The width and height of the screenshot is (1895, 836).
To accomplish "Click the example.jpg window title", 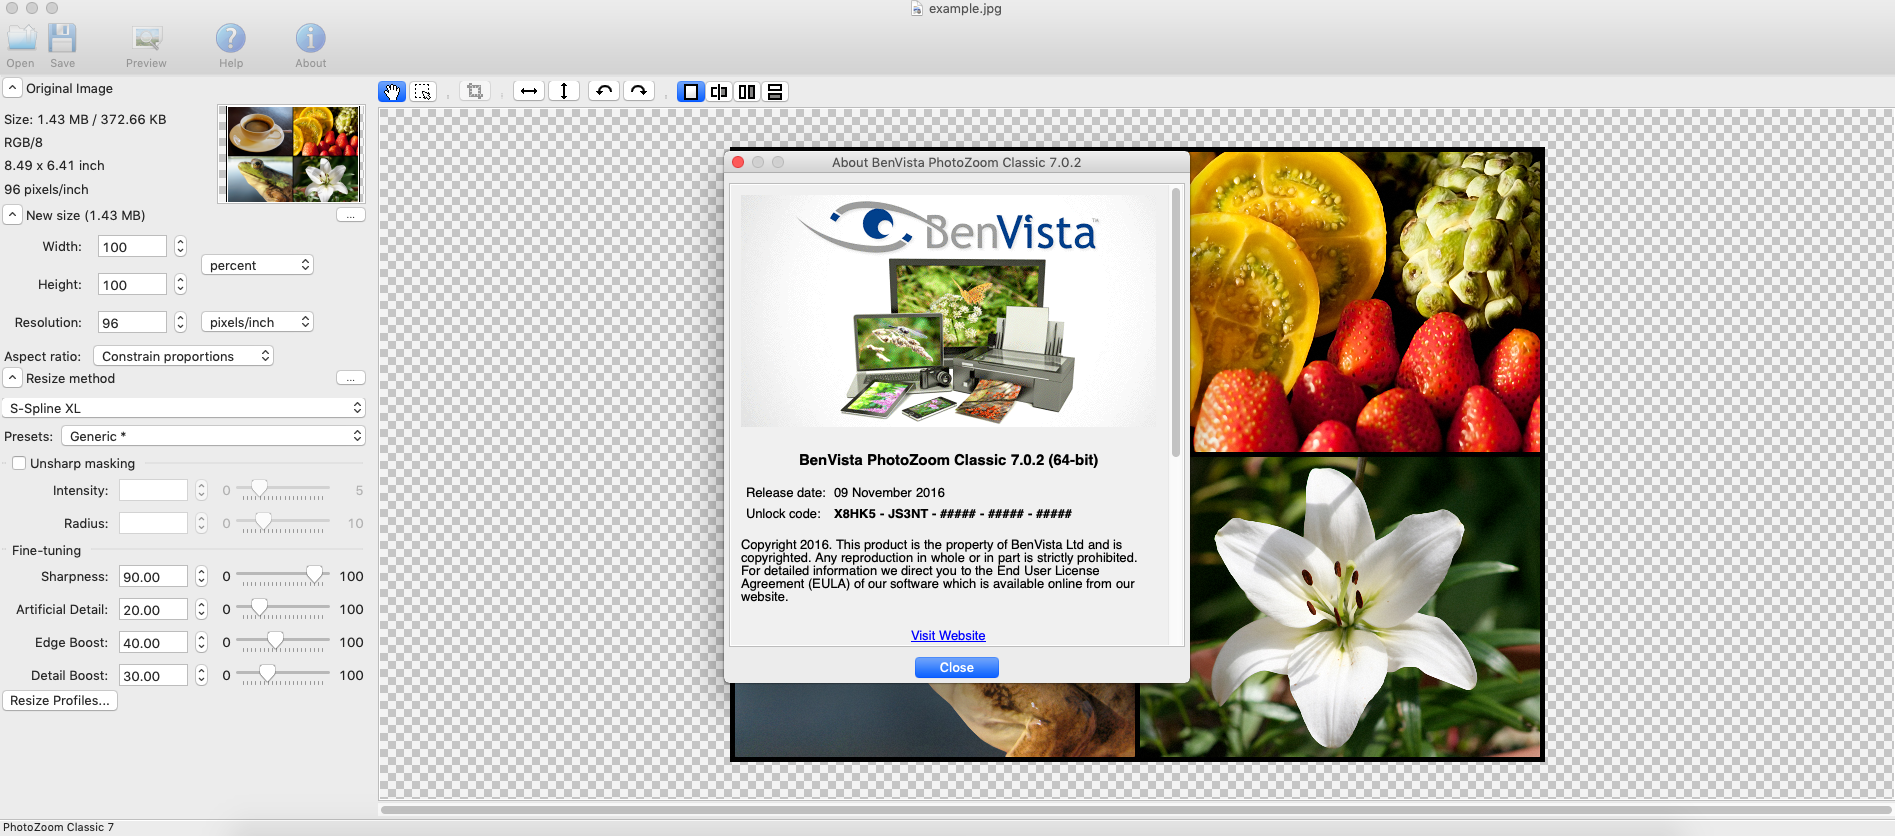I will click(x=965, y=8).
